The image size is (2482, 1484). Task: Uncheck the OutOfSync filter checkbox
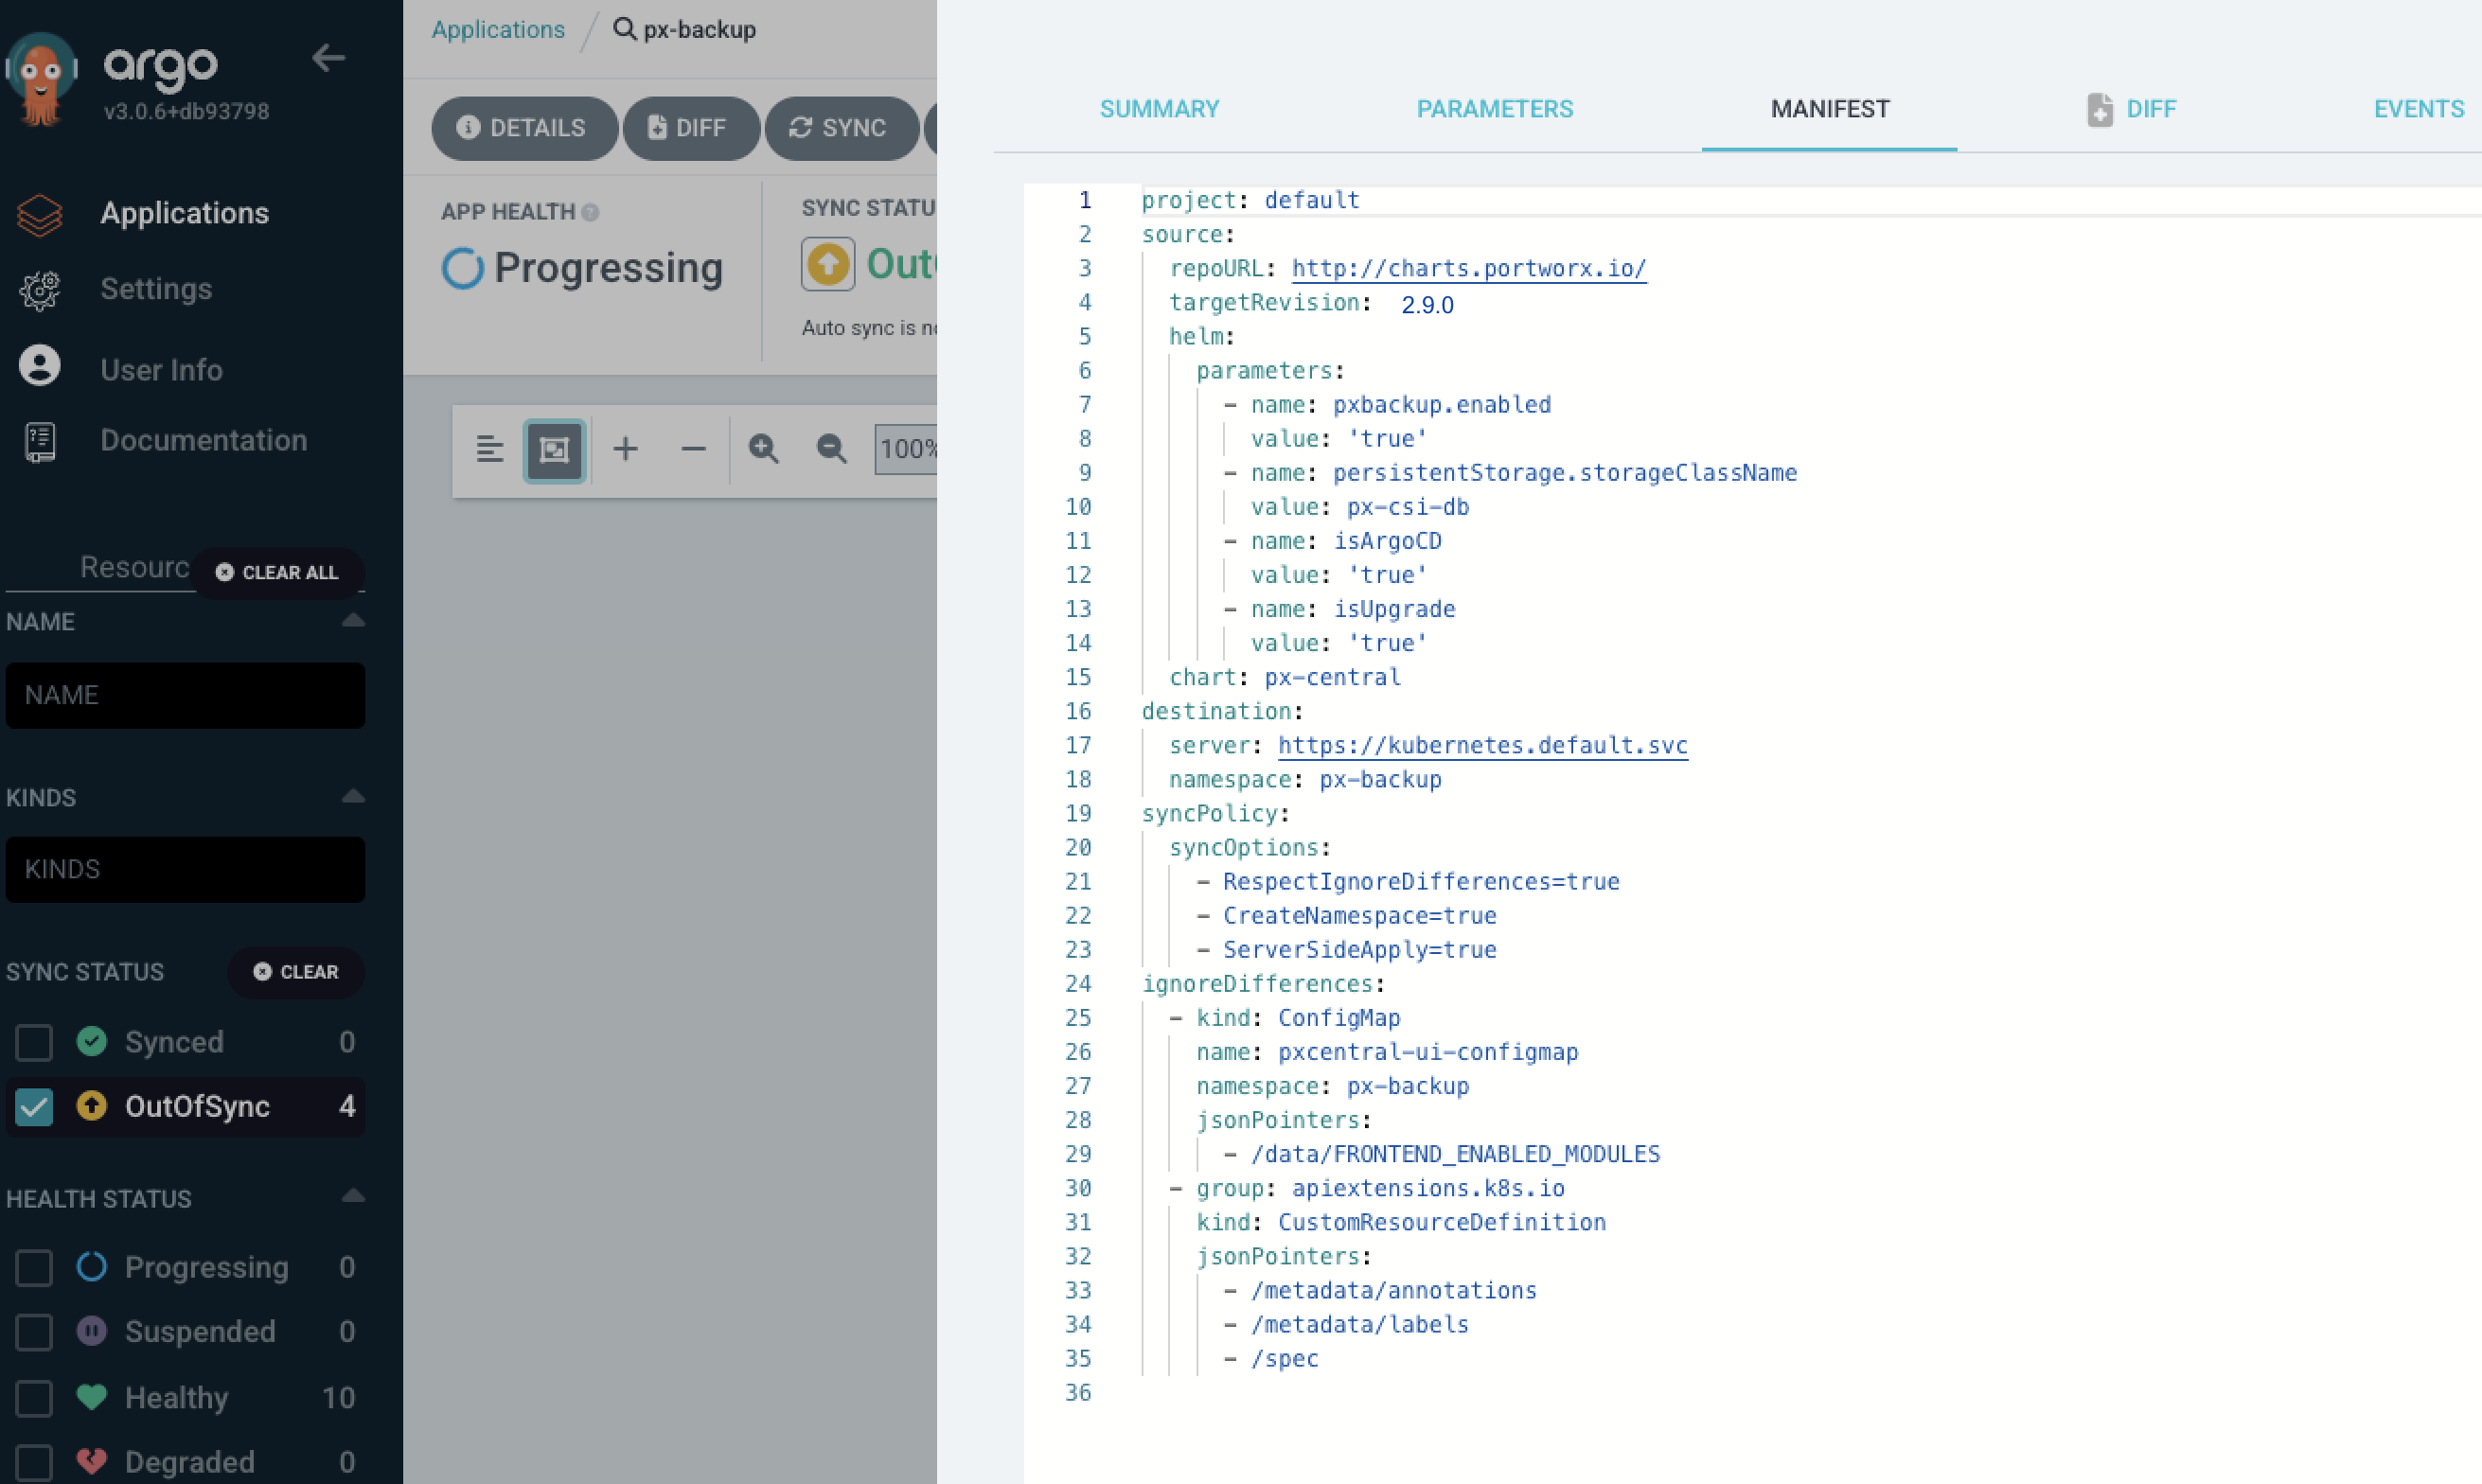(34, 1106)
